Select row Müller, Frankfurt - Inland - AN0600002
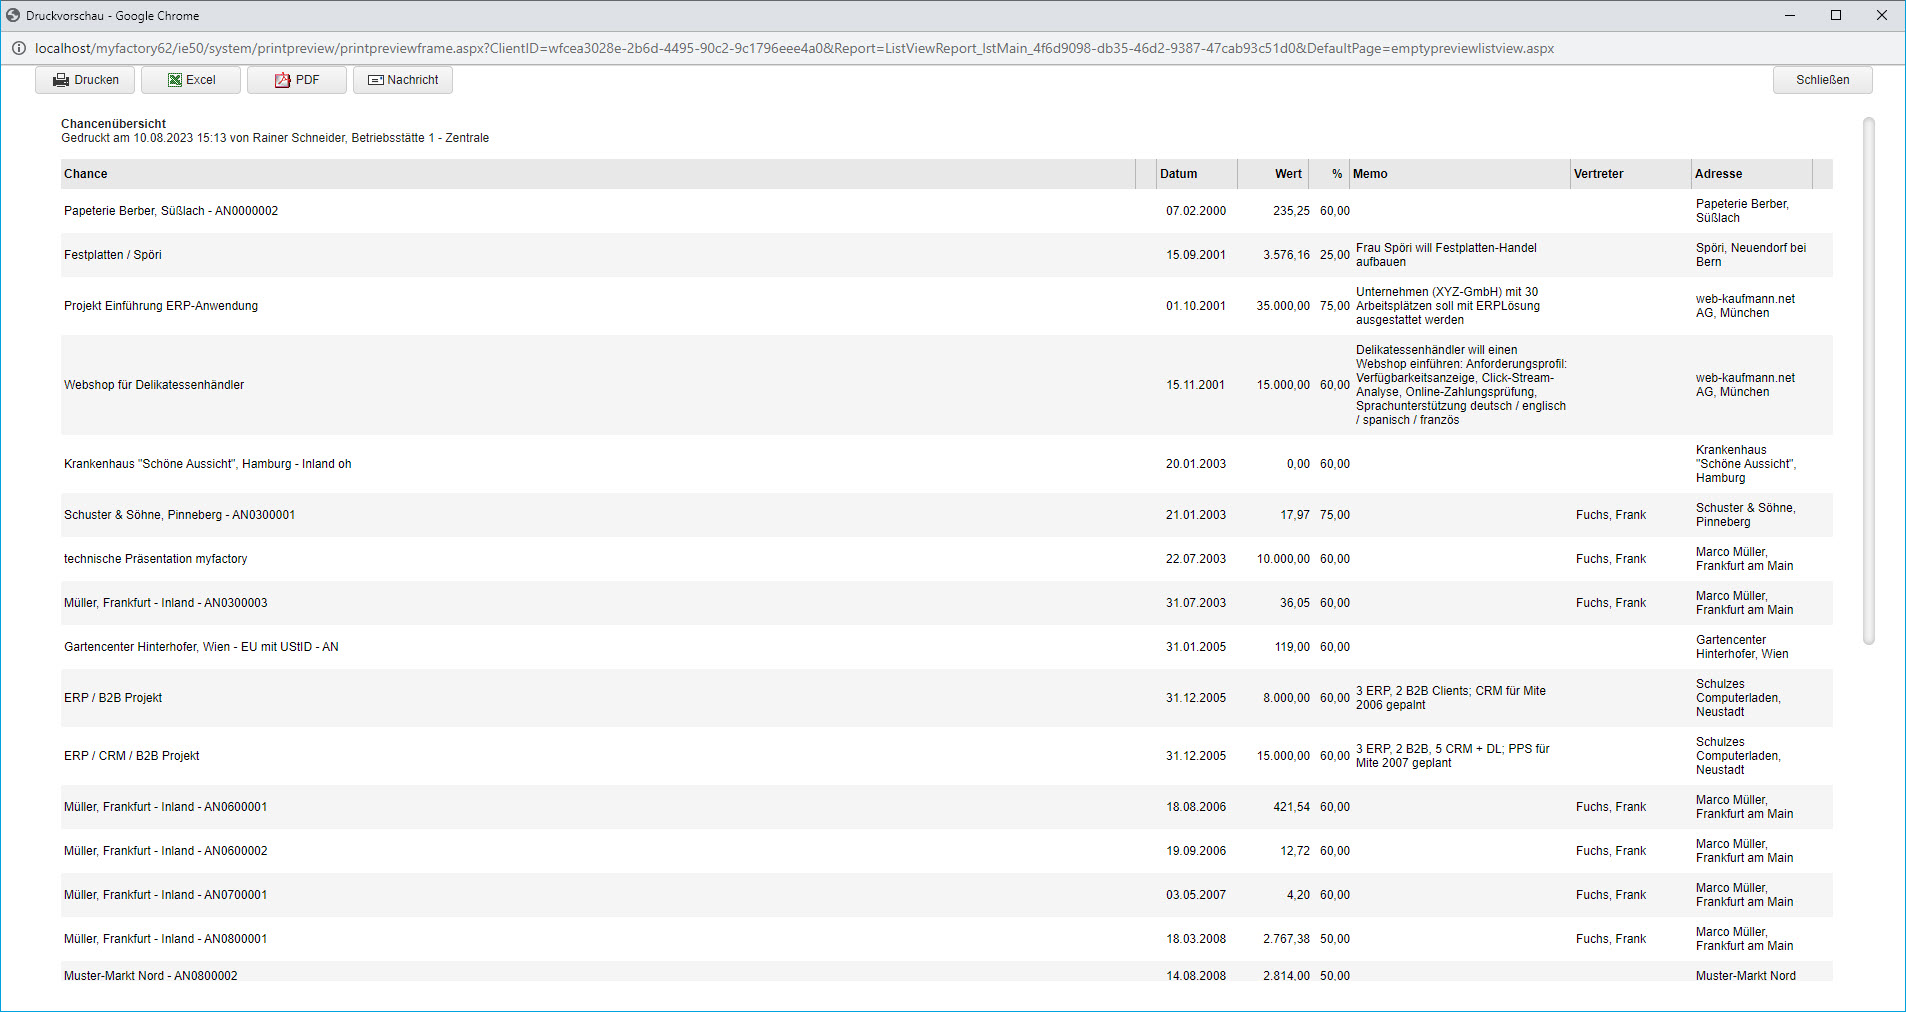Image resolution: width=1906 pixels, height=1012 pixels. [946, 851]
